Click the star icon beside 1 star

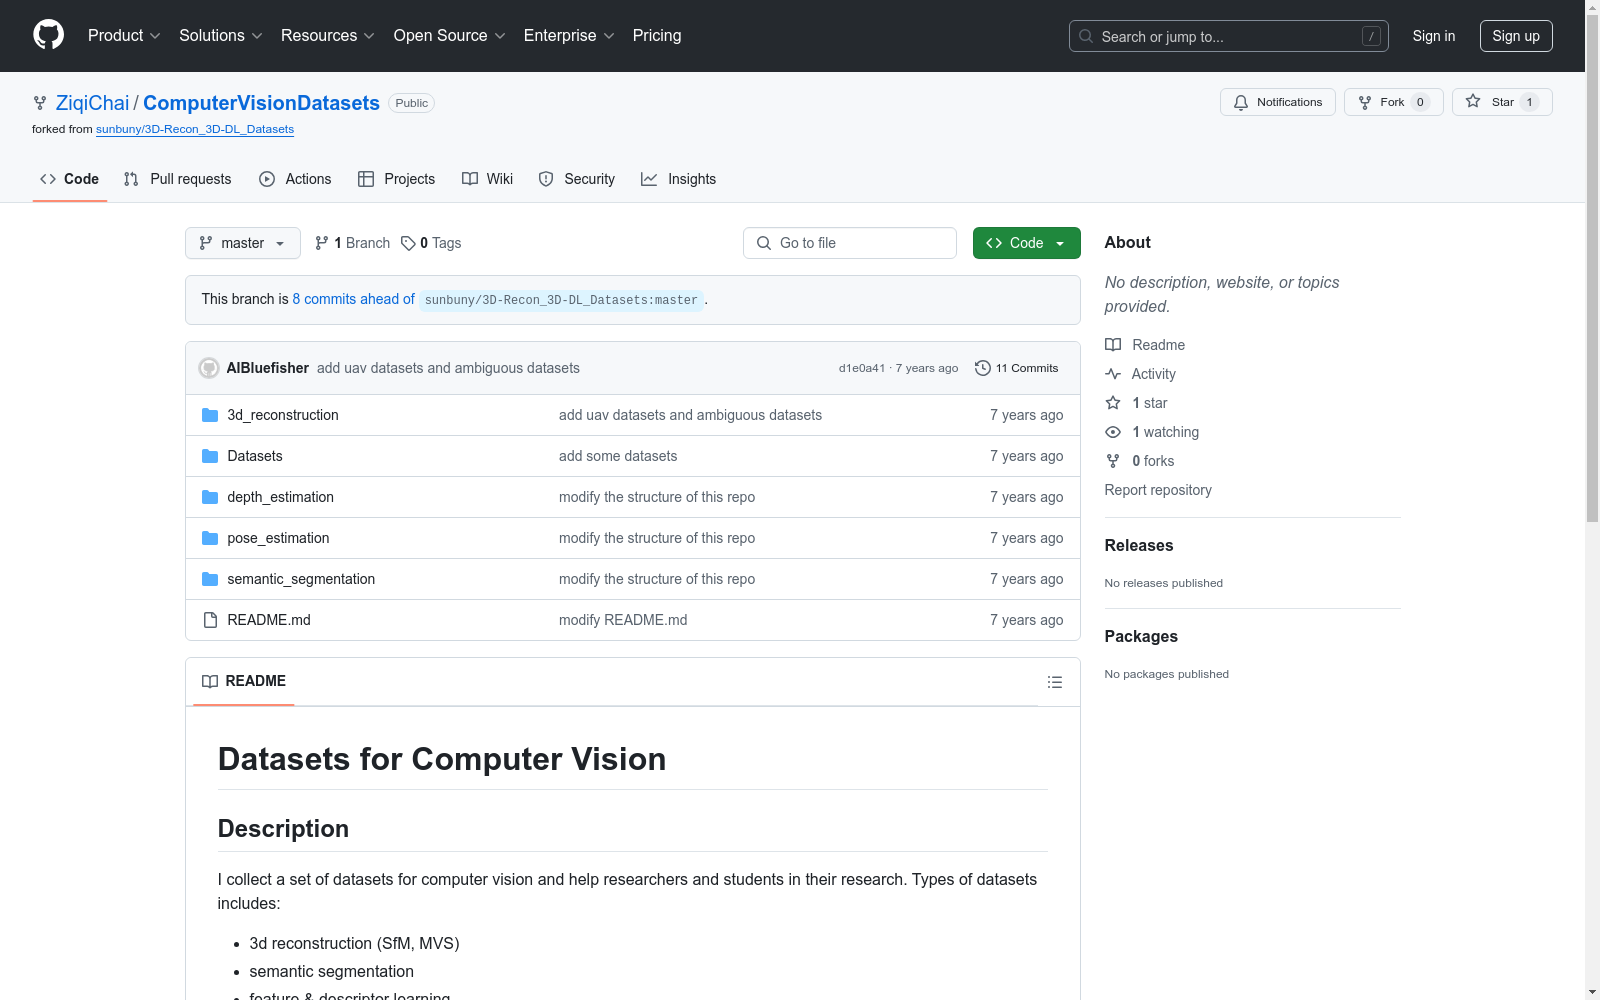1113,403
